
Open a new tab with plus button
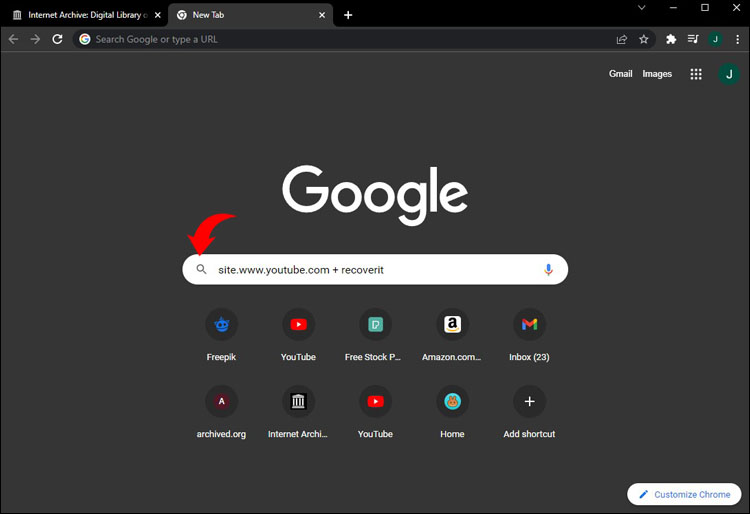pos(348,15)
